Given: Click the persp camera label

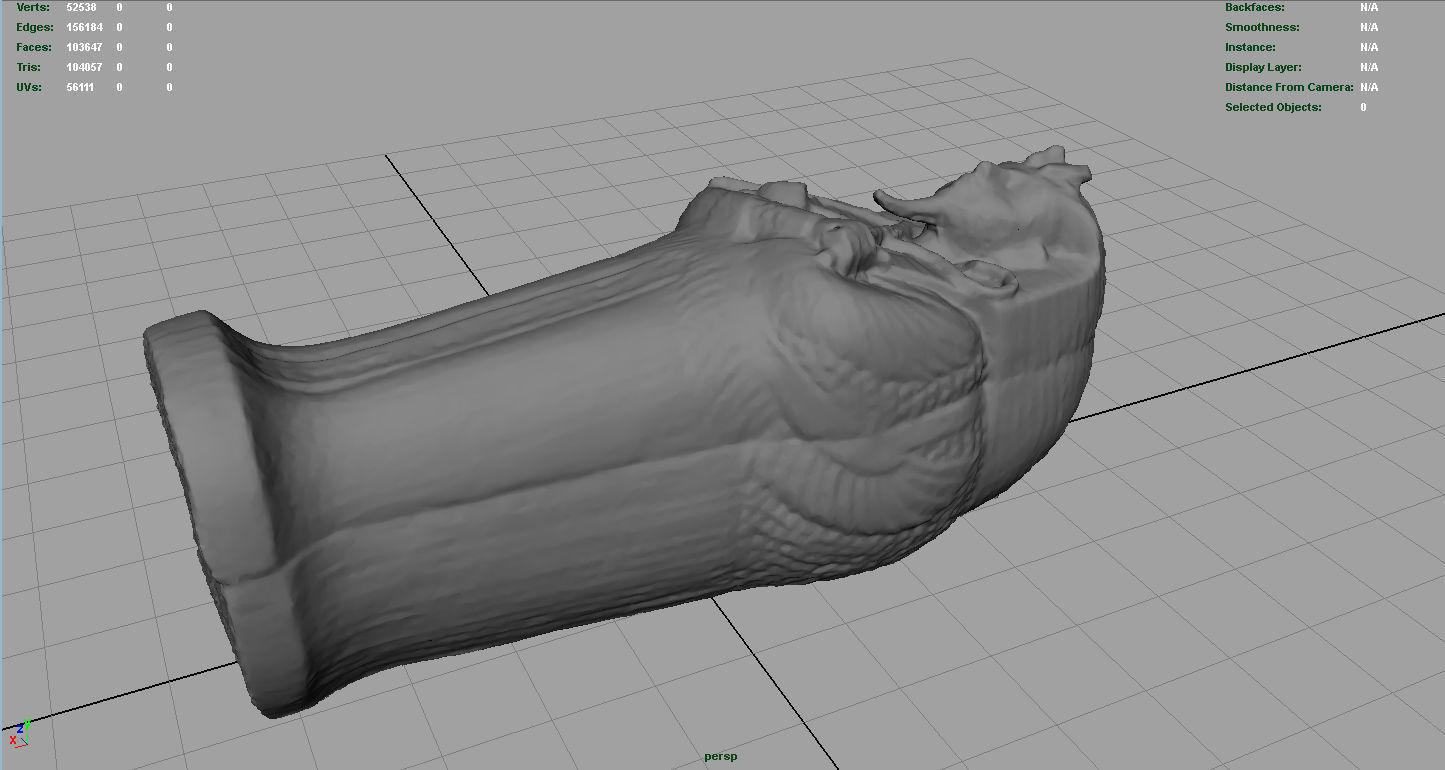Looking at the screenshot, I should pos(721,757).
